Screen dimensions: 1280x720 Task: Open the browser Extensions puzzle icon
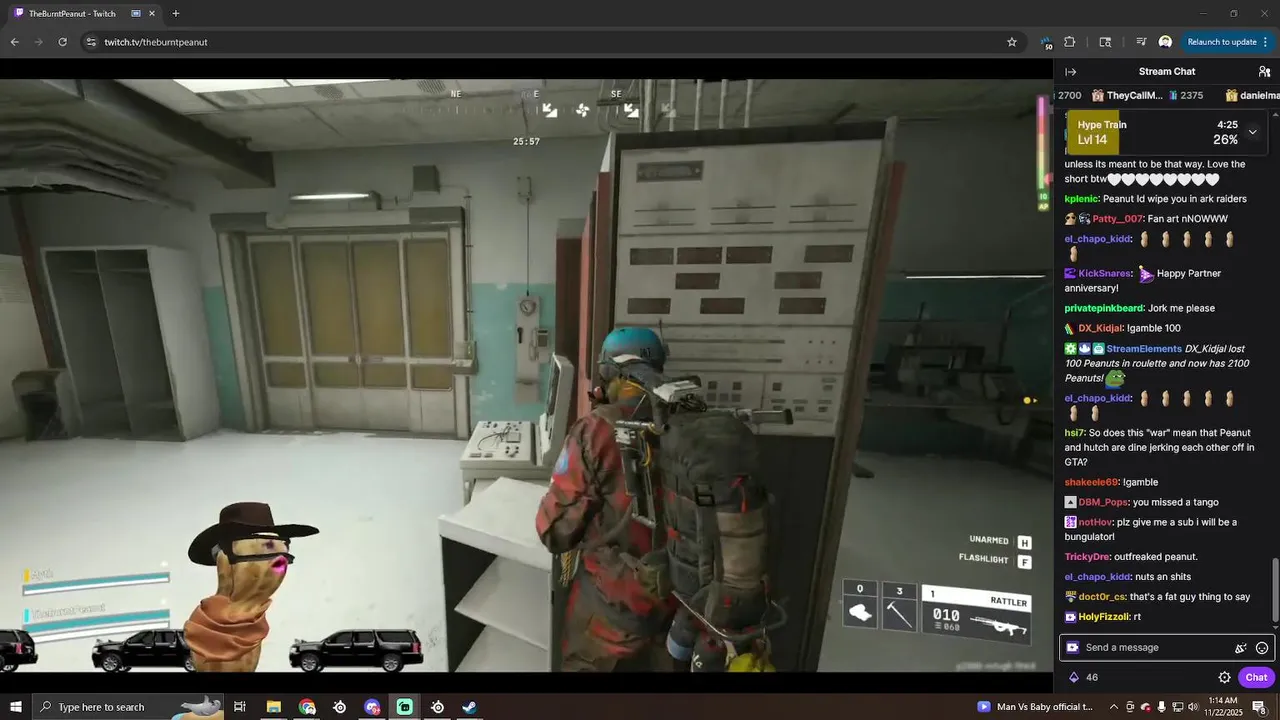click(1070, 42)
